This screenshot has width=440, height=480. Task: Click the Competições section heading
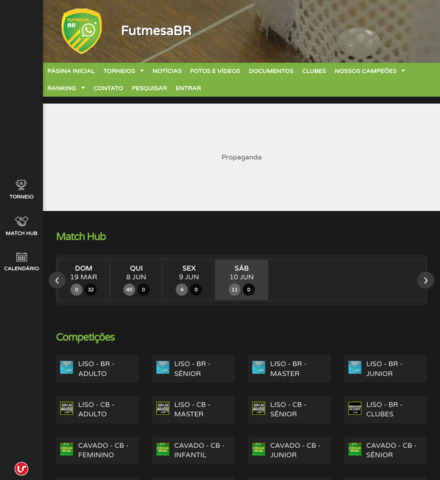pyautogui.click(x=85, y=337)
